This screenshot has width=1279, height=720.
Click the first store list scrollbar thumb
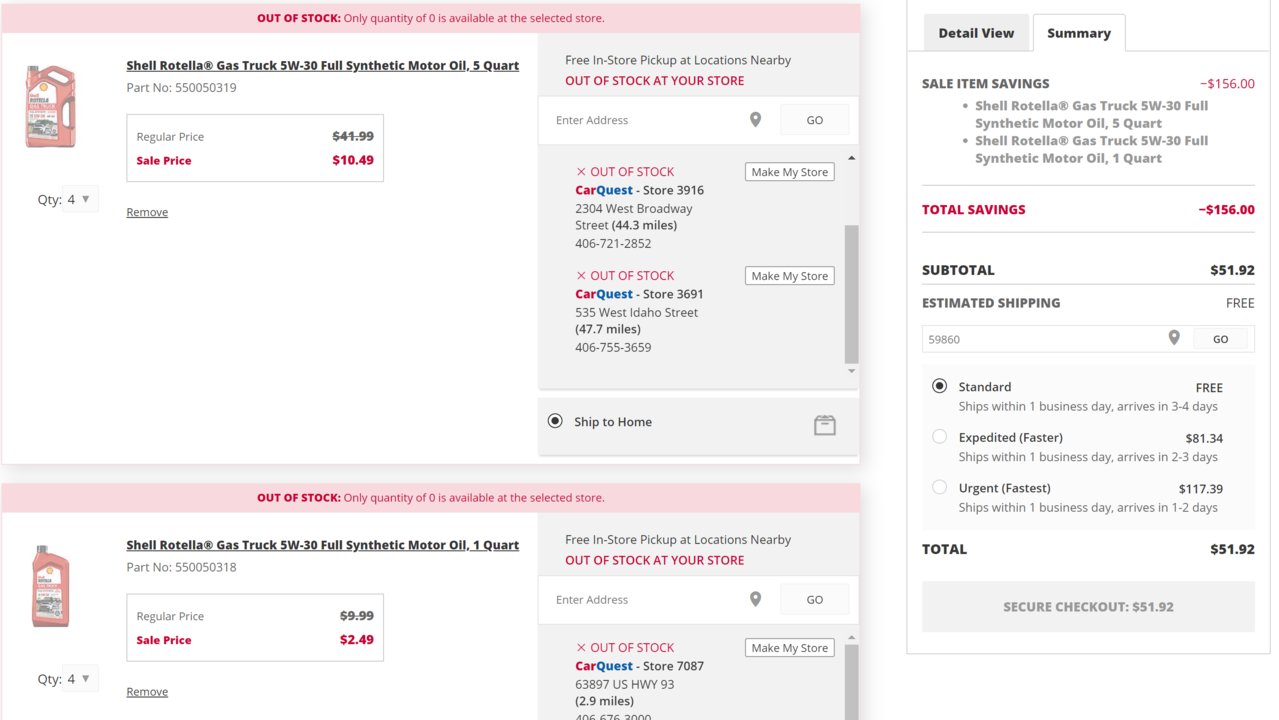tap(852, 294)
